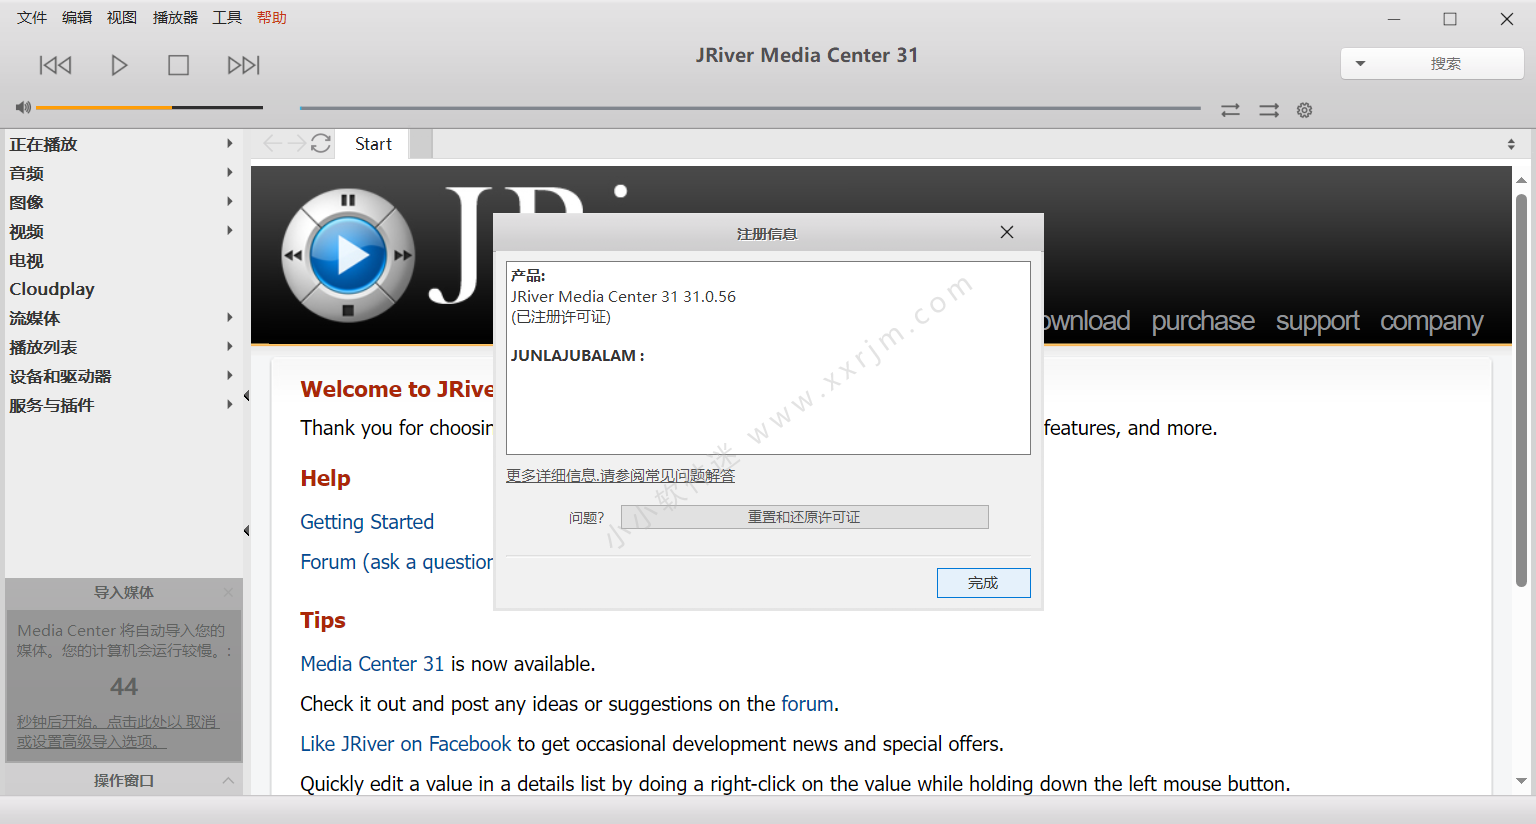The height and width of the screenshot is (824, 1536).
Task: Mute audio via the speaker icon
Action: point(23,107)
